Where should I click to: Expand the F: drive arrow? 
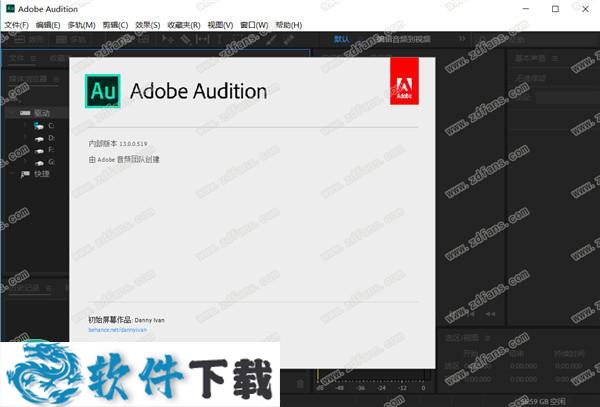(x=25, y=150)
